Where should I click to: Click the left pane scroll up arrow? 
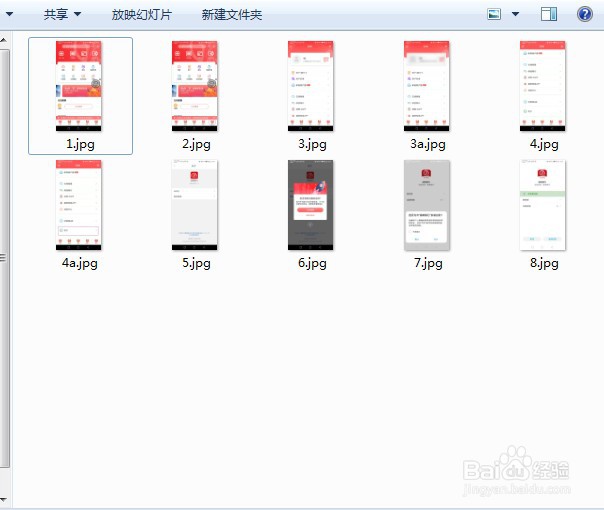(3, 40)
